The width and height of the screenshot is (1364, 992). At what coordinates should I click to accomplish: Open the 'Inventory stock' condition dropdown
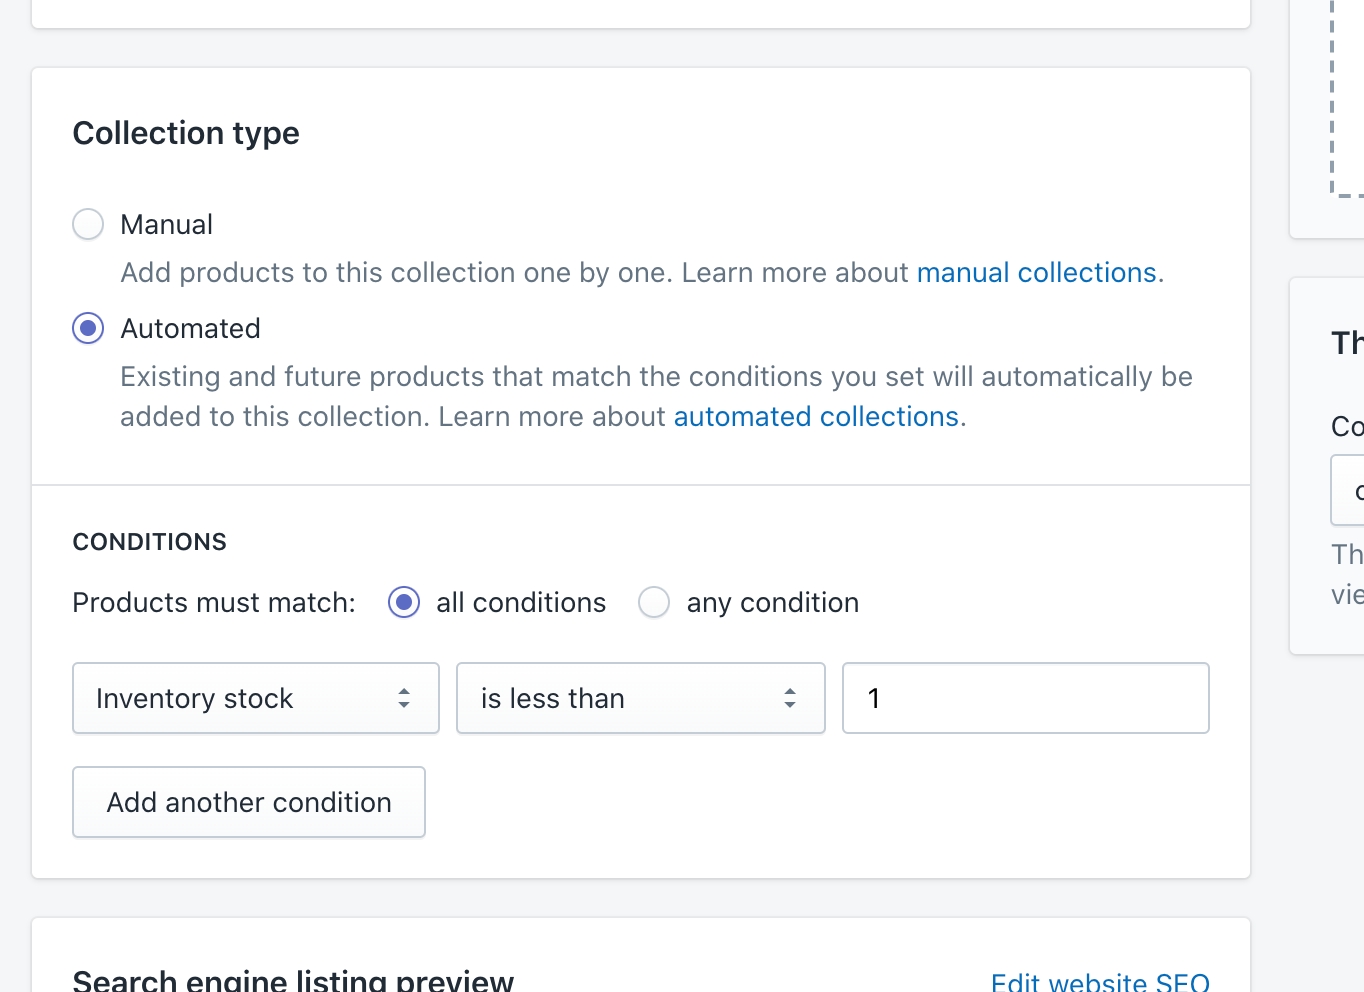click(x=240, y=698)
